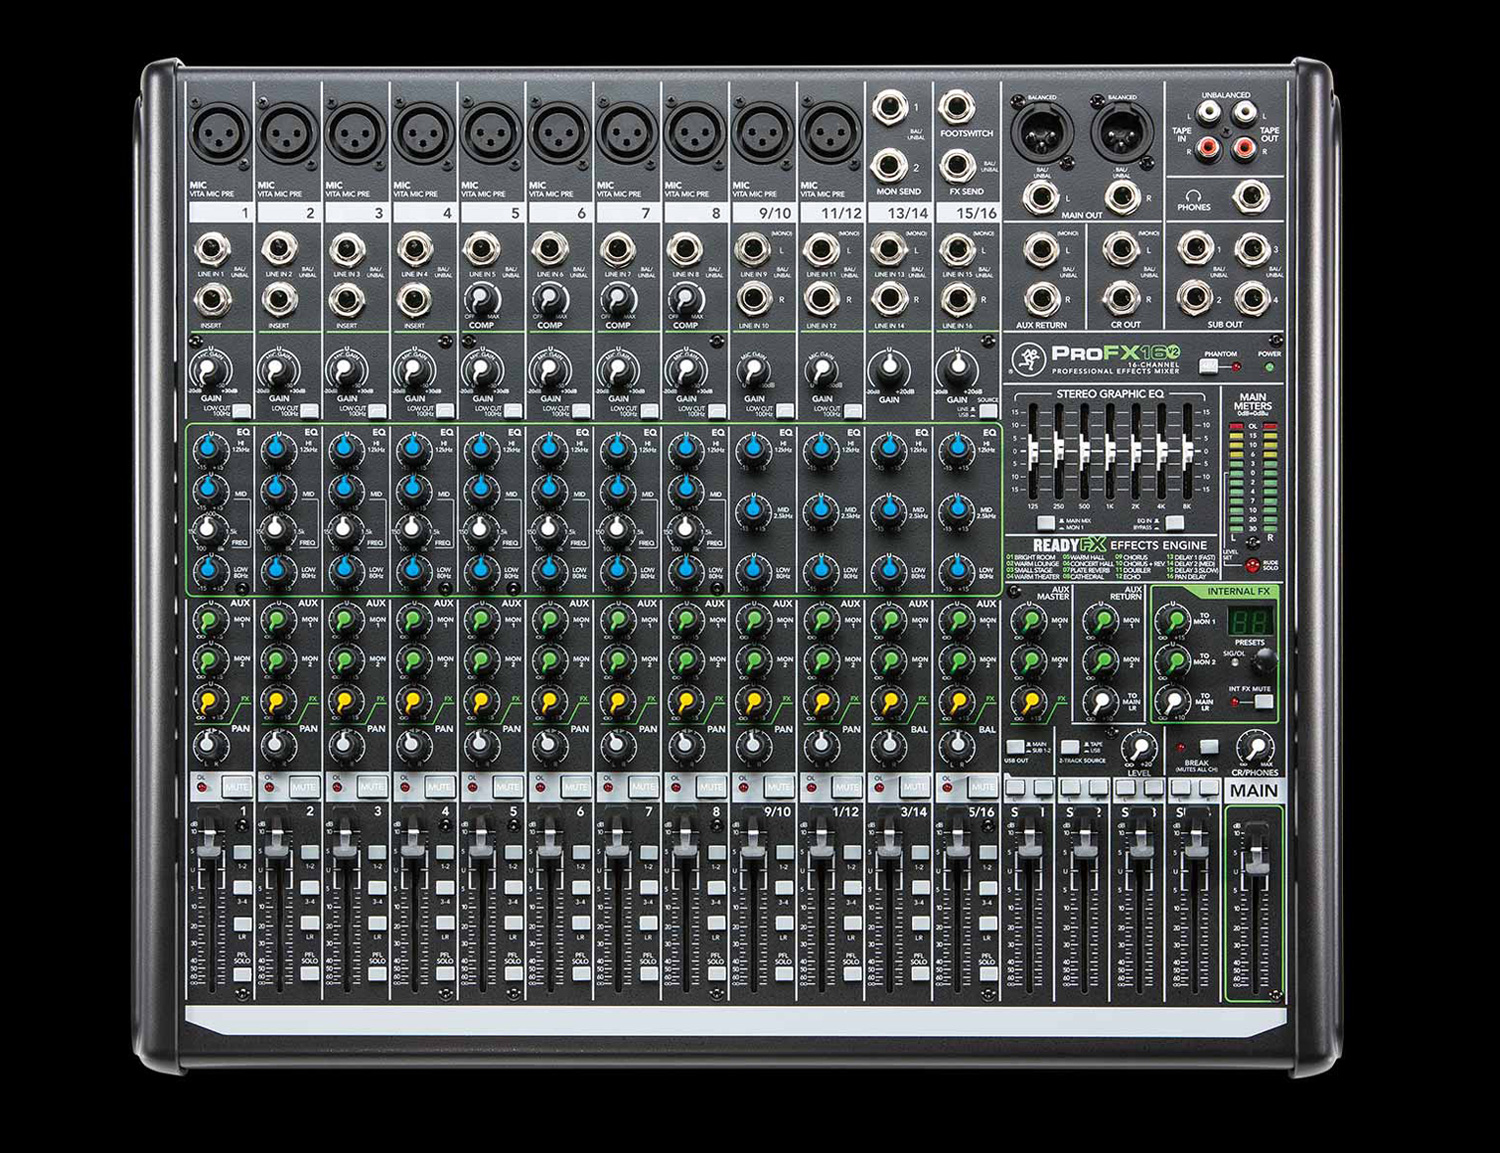Click the FX SEND jack
The image size is (1500, 1153).
tap(958, 166)
